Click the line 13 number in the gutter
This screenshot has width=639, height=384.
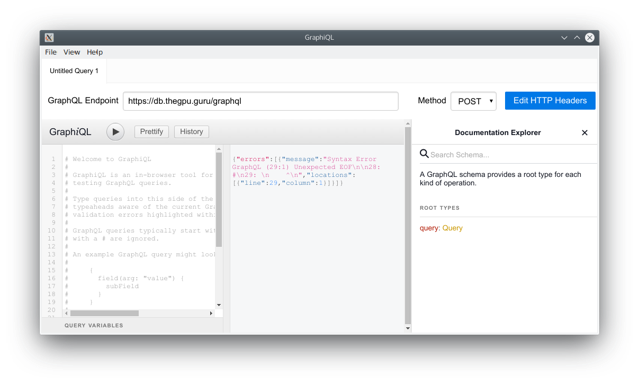point(51,254)
